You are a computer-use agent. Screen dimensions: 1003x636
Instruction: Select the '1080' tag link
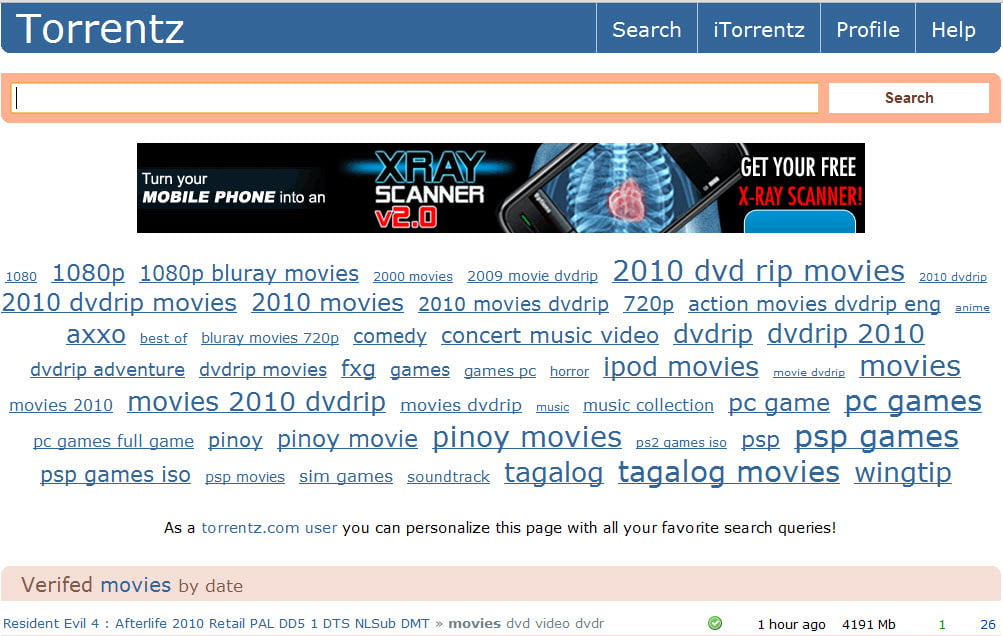pyautogui.click(x=21, y=276)
